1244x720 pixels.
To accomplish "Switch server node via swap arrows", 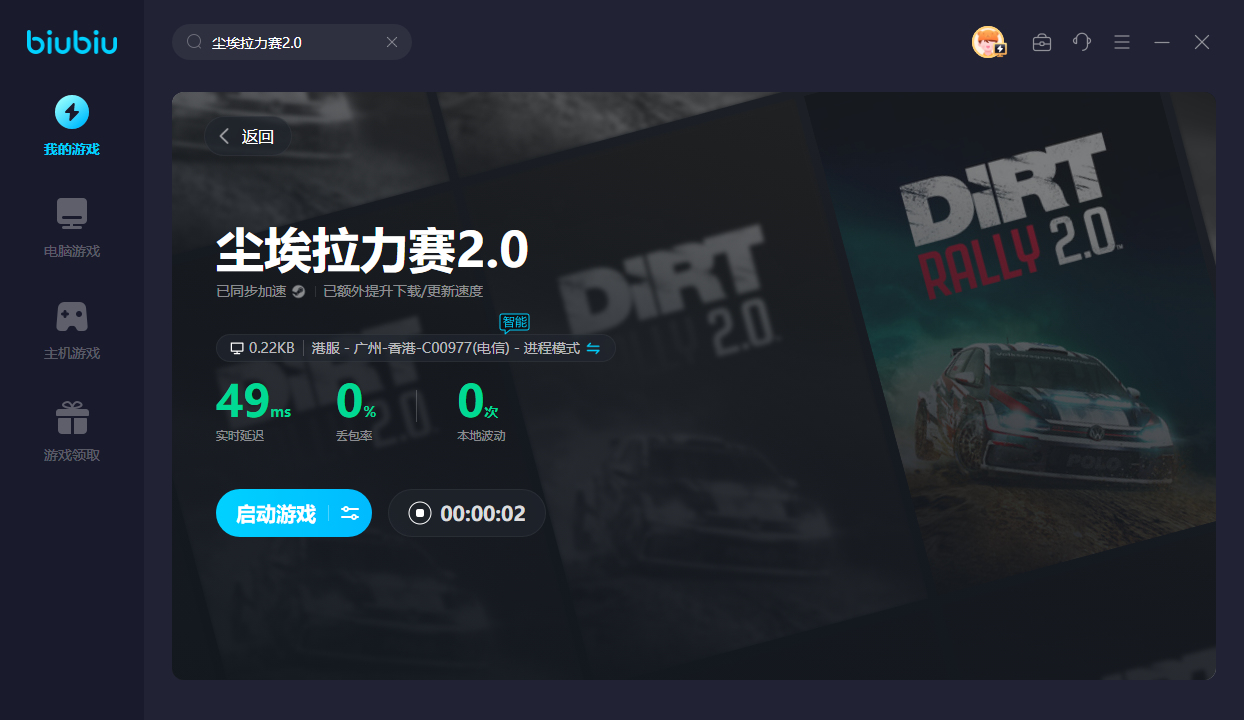I will click(x=593, y=348).
